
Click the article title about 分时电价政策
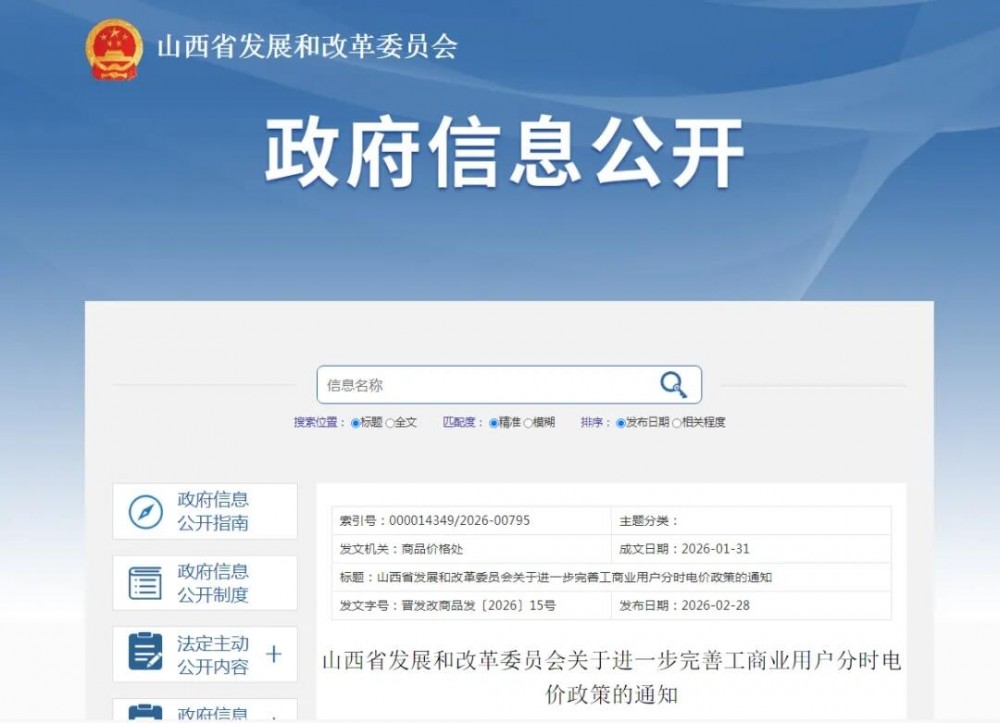(611, 676)
